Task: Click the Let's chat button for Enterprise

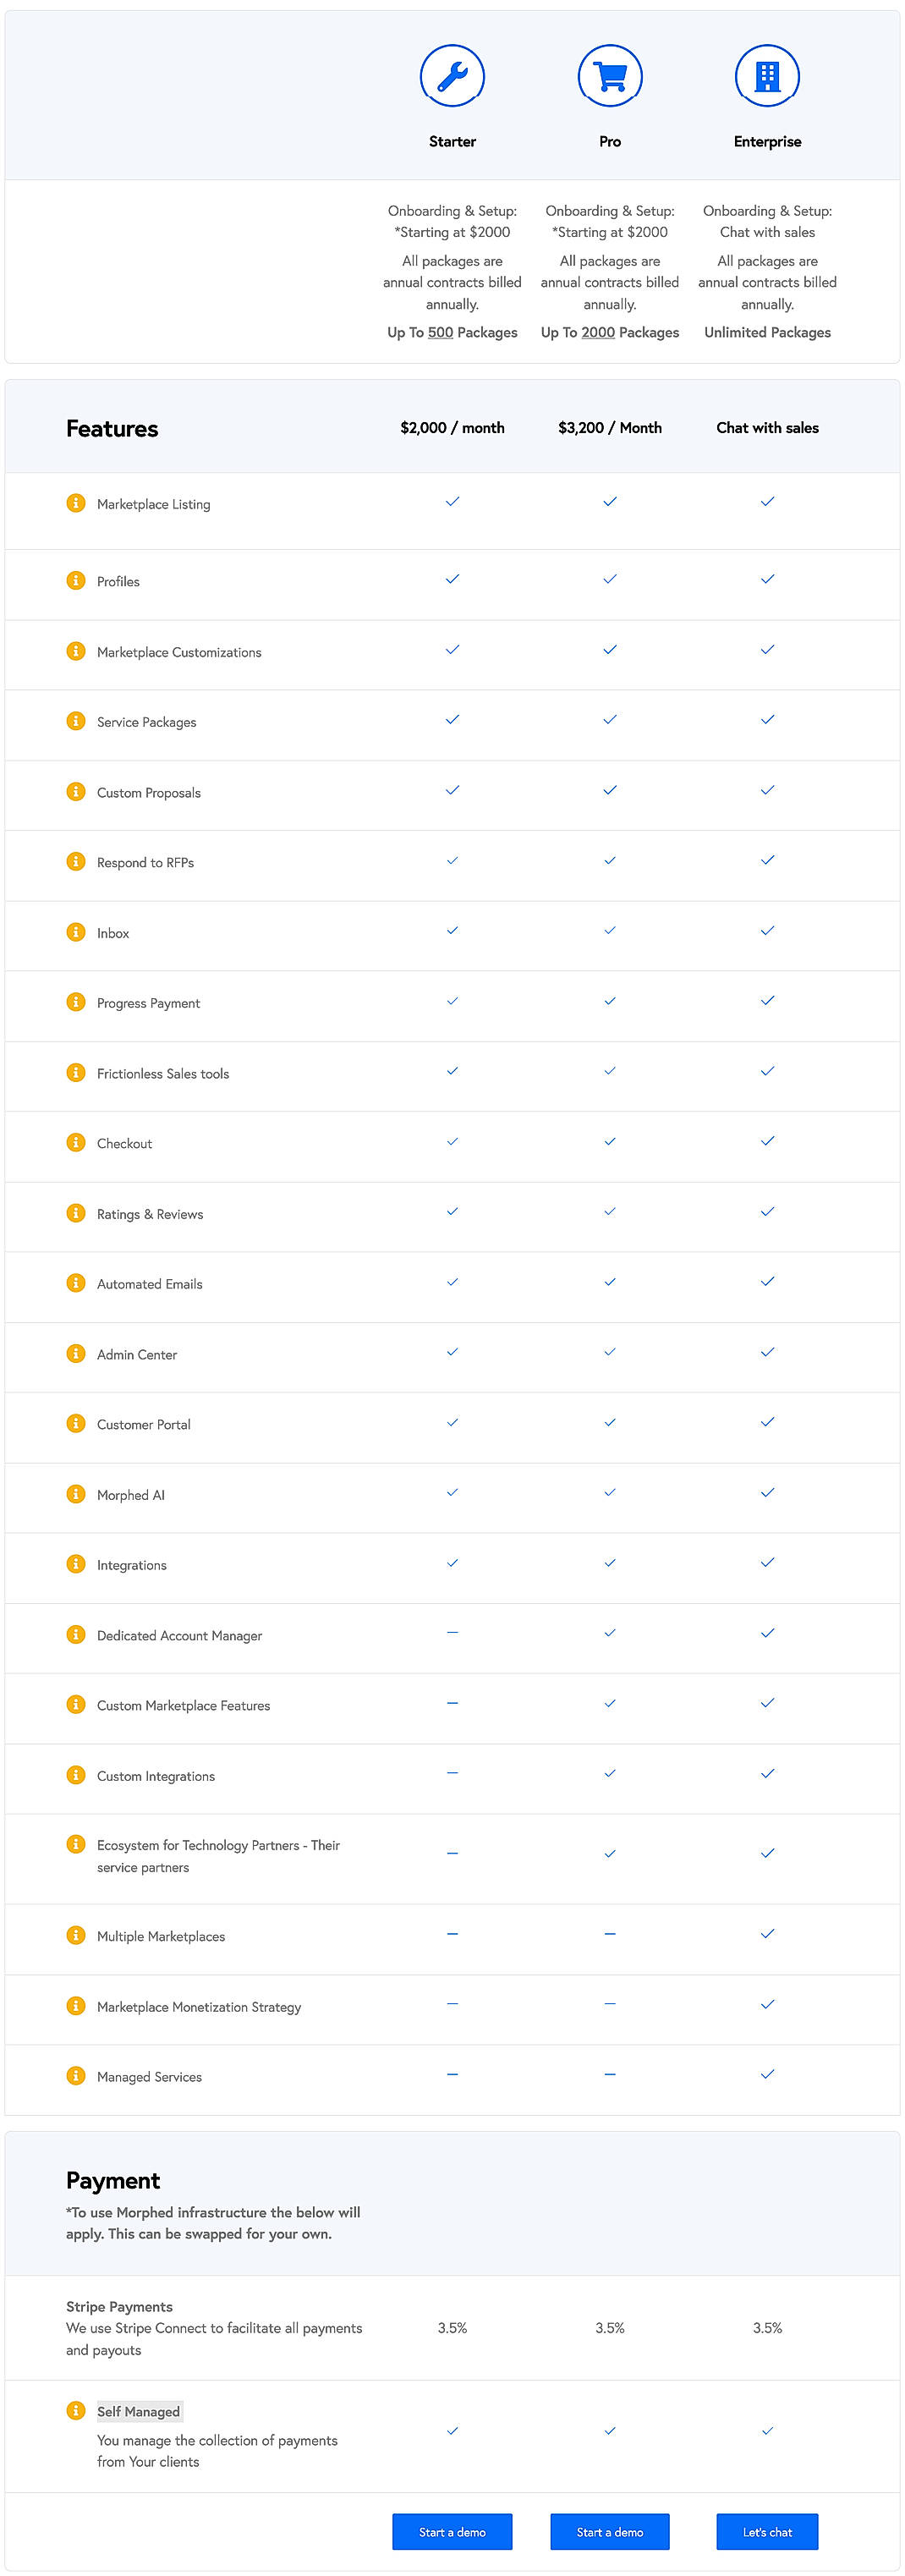Action: coord(767,2532)
